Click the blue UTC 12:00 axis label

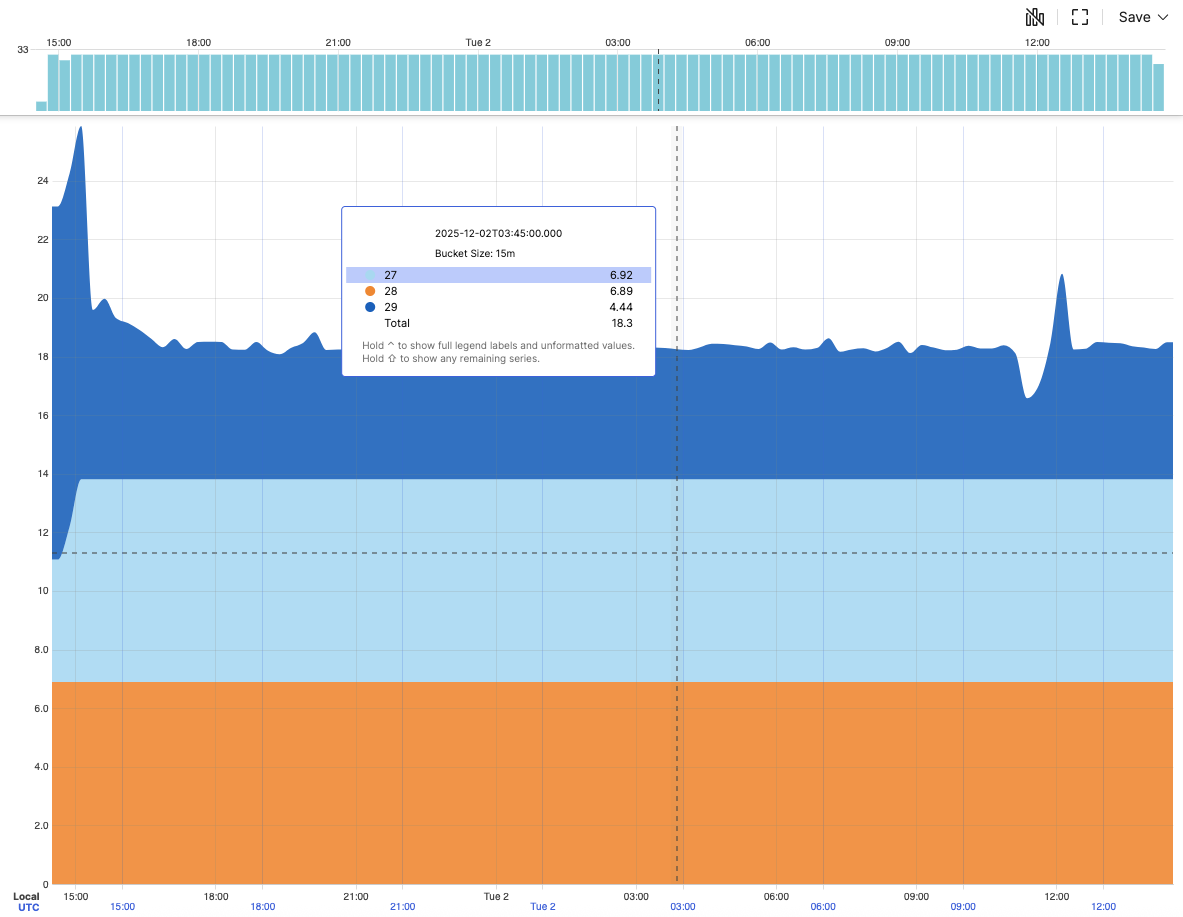[1103, 907]
